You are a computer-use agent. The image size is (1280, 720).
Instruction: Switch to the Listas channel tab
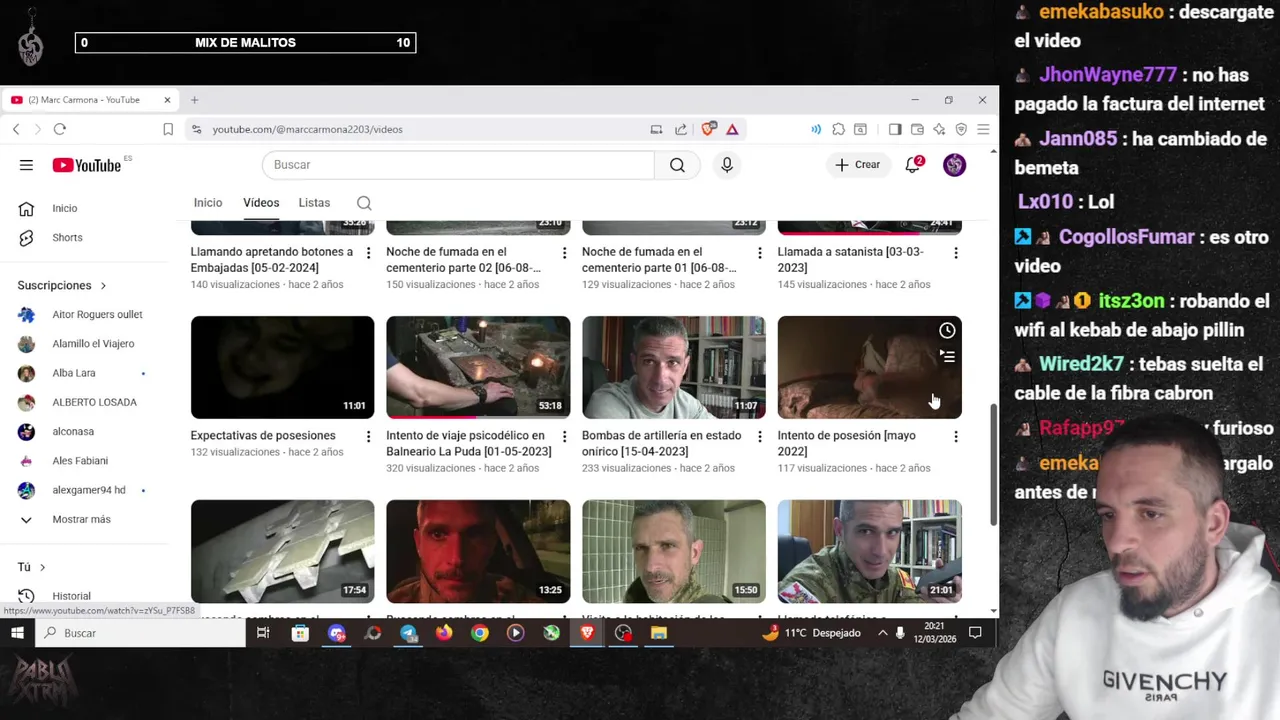pyautogui.click(x=314, y=203)
